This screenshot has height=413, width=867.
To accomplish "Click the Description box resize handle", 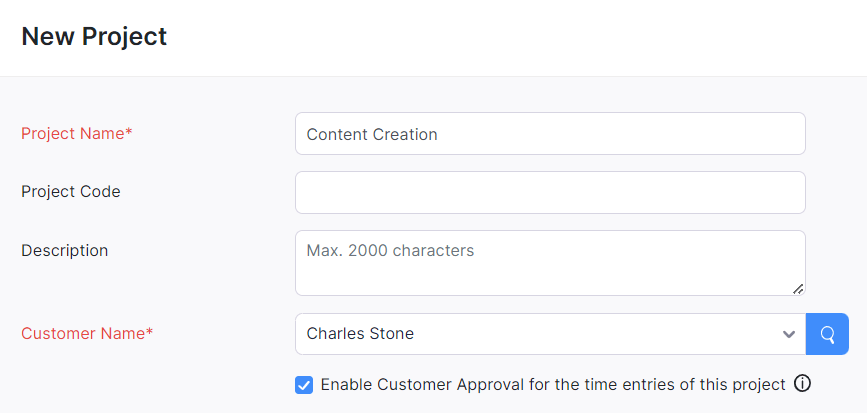I will point(798,288).
